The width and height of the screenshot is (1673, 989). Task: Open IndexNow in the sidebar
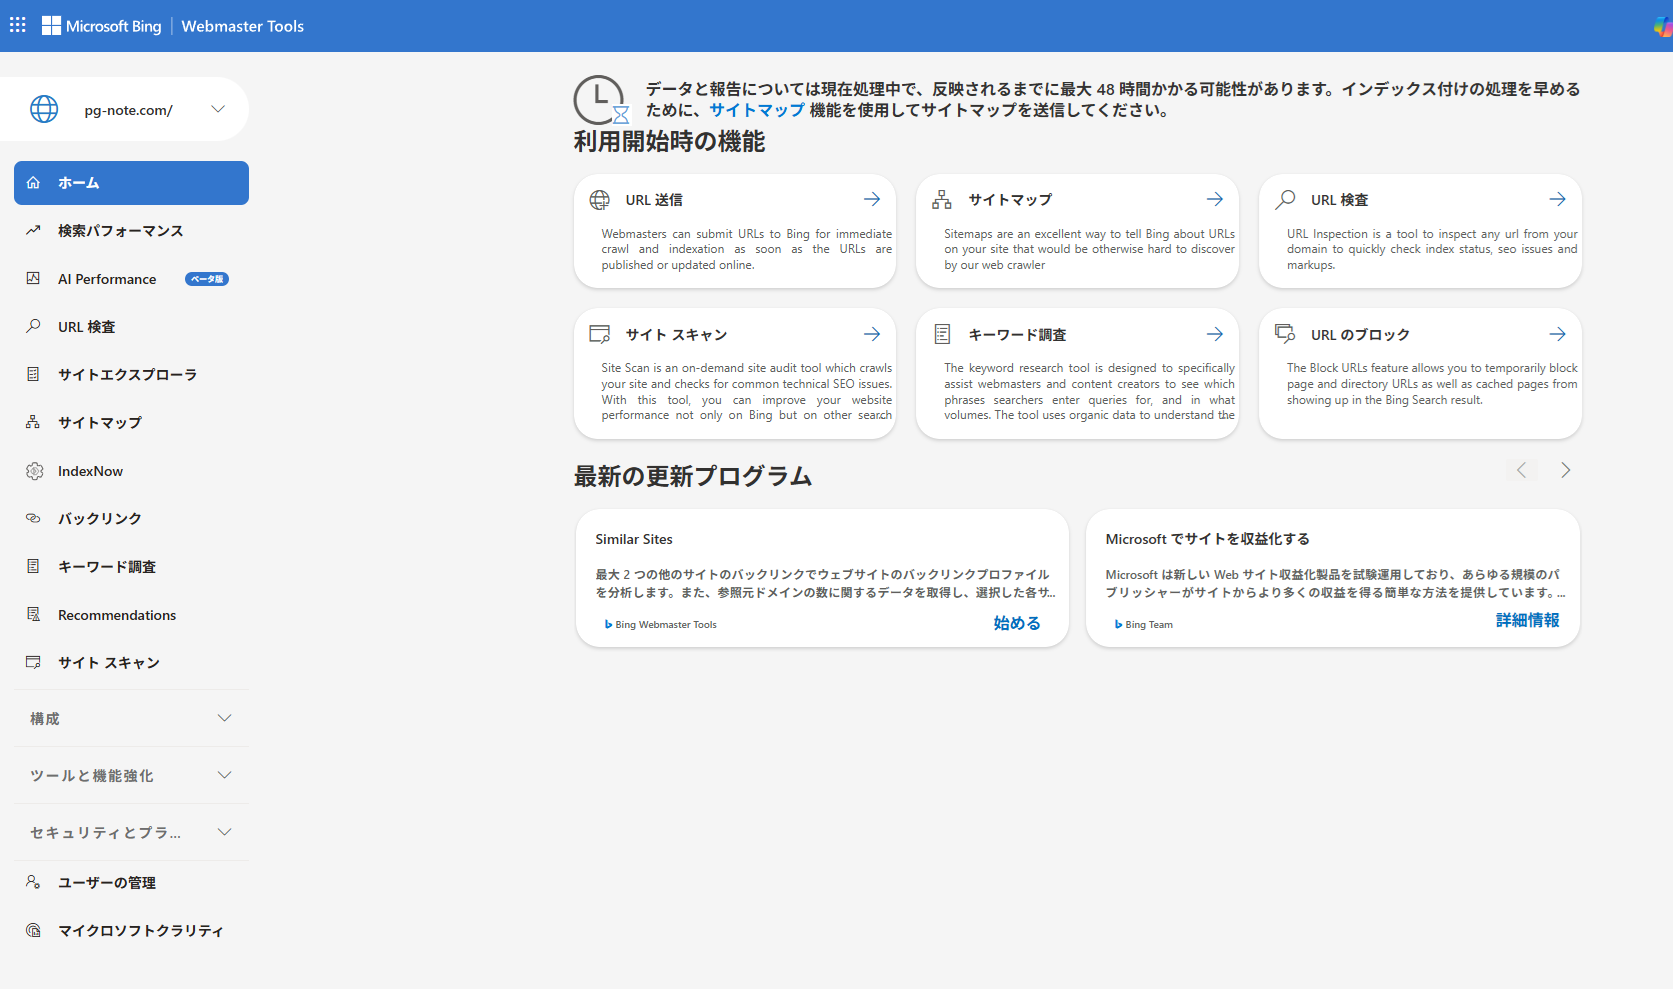click(131, 471)
